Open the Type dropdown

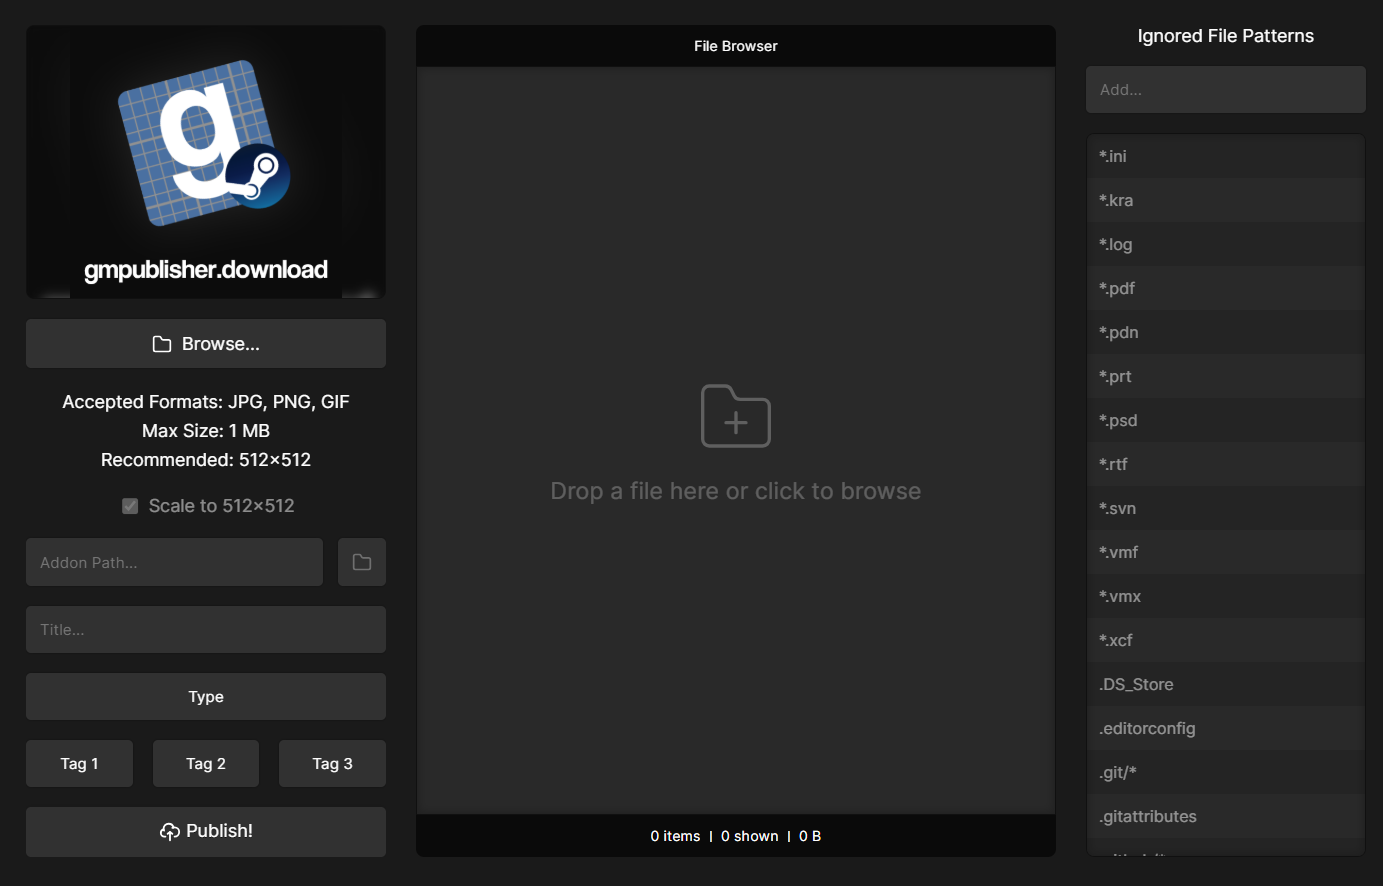point(206,696)
